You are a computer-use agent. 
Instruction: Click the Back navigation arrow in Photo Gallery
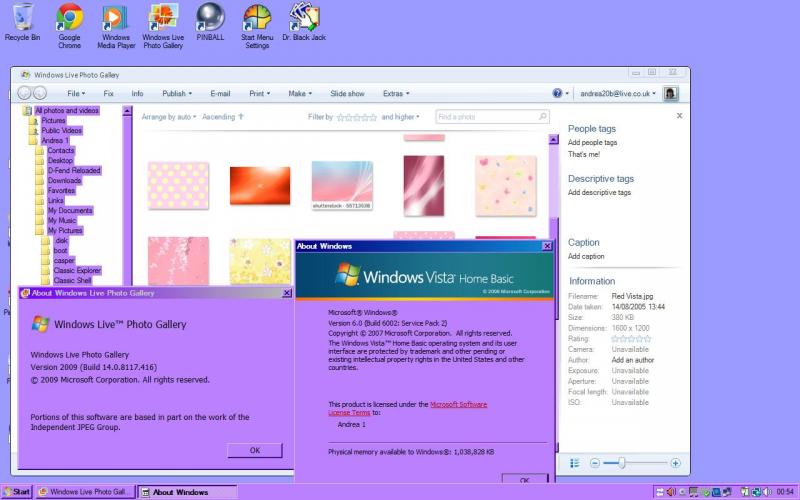click(x=24, y=93)
